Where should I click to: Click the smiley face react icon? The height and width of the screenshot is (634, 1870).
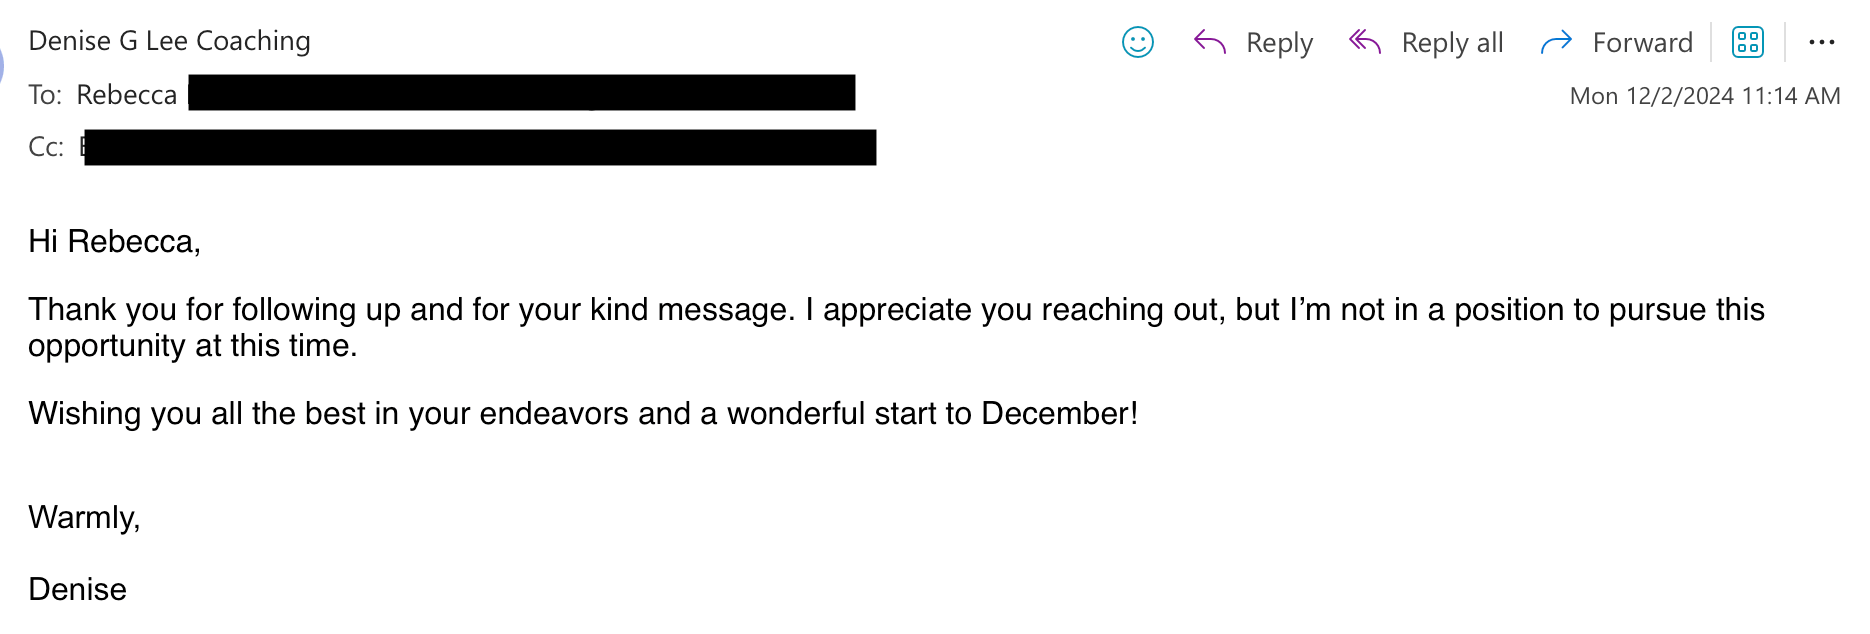click(x=1138, y=42)
